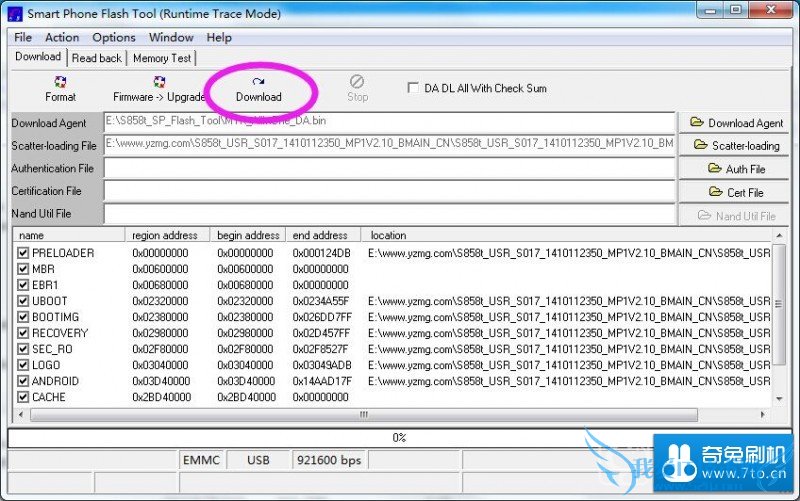Uncheck the ANDROID partition
The image size is (800, 501).
(23, 381)
